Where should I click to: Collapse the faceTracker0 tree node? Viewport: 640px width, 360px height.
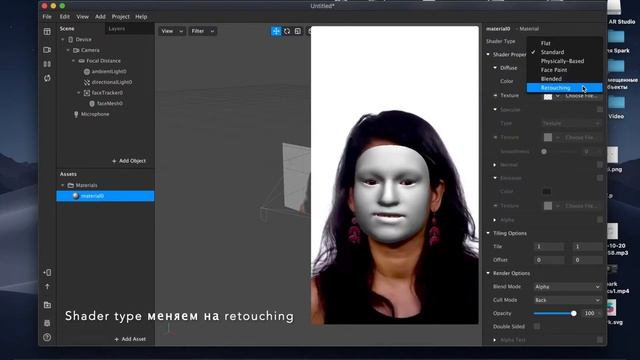click(x=79, y=93)
